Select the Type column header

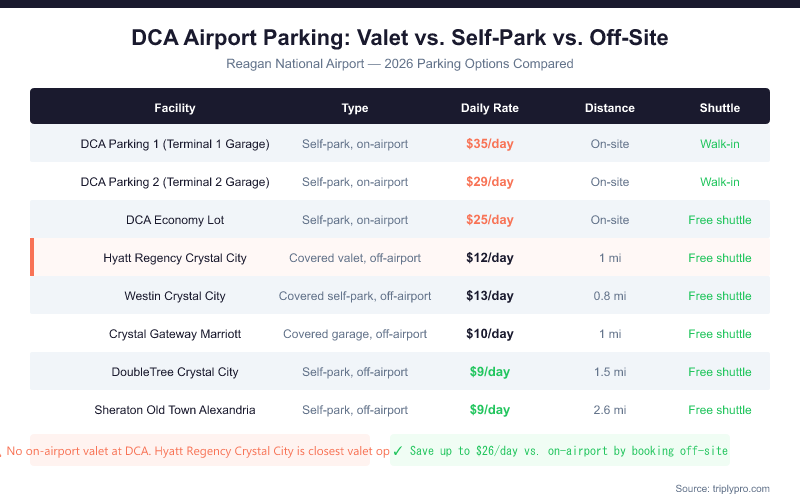(355, 108)
